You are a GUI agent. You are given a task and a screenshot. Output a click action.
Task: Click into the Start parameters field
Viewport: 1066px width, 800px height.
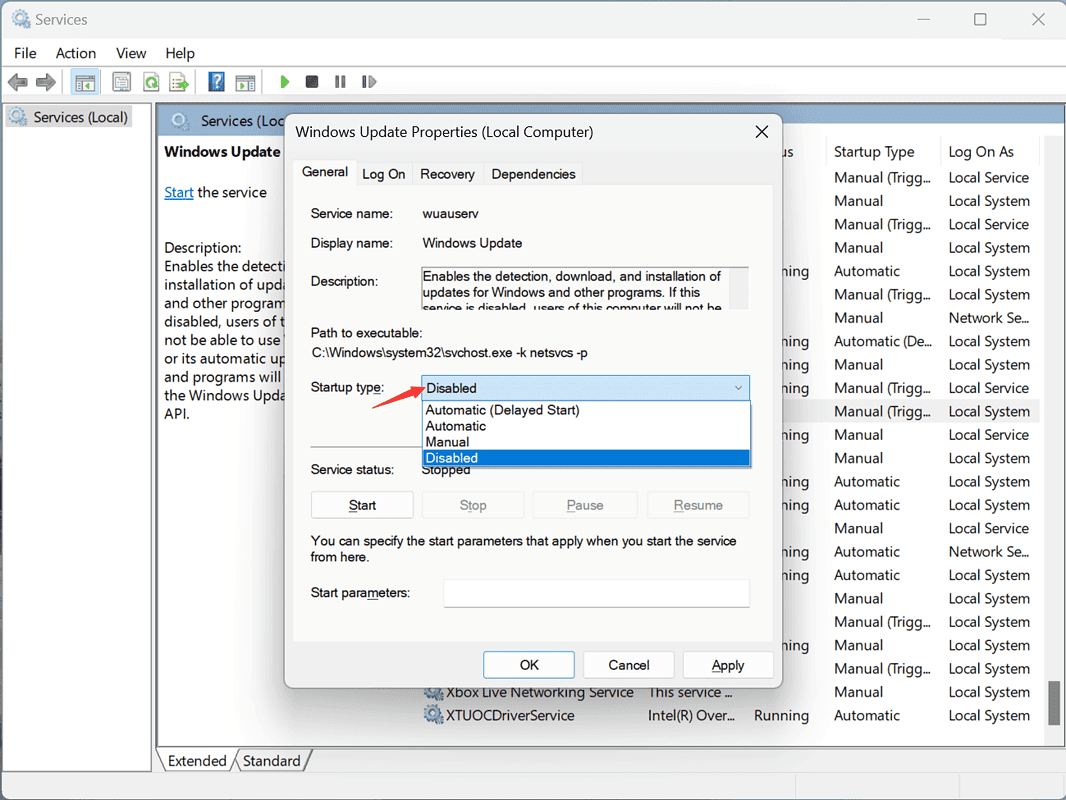click(596, 593)
